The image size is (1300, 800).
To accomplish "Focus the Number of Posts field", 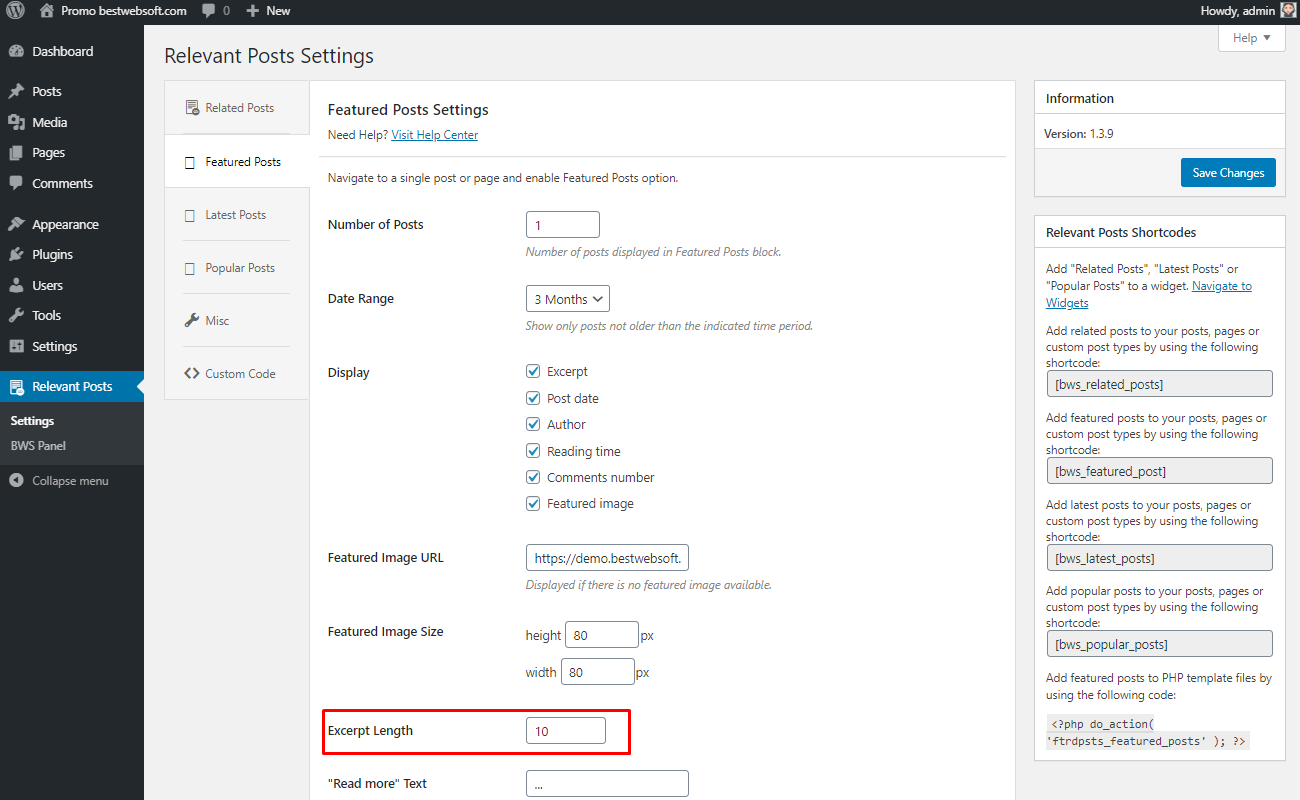I will (563, 225).
